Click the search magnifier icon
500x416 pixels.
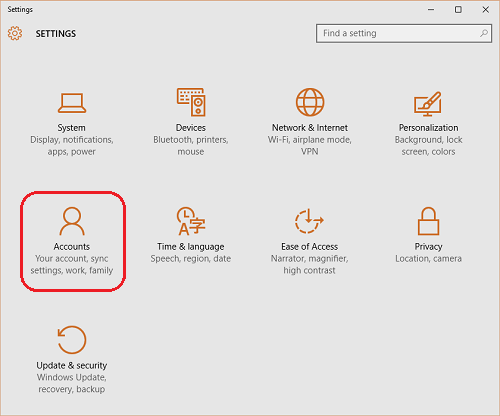(484, 33)
